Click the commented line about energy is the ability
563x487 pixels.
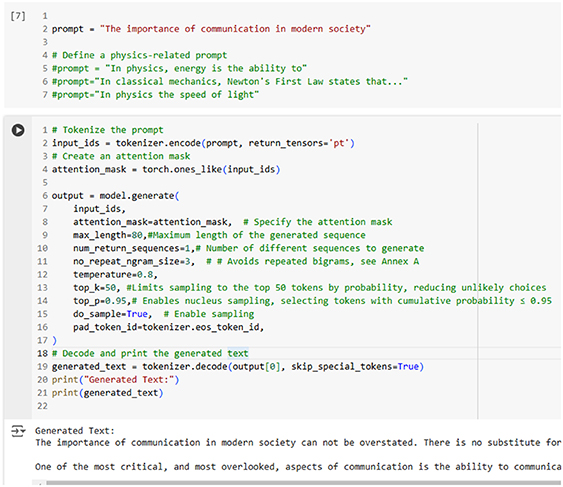point(179,69)
